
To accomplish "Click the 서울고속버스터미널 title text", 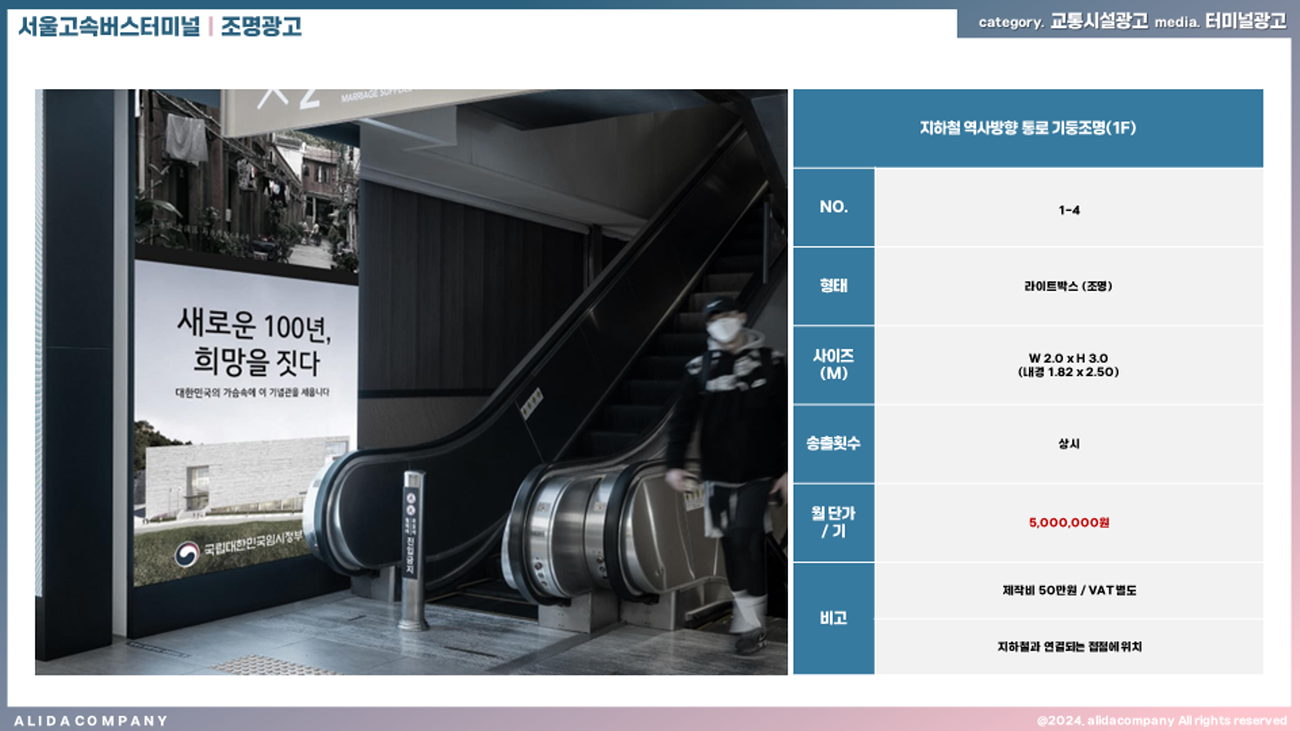I will coord(108,26).
